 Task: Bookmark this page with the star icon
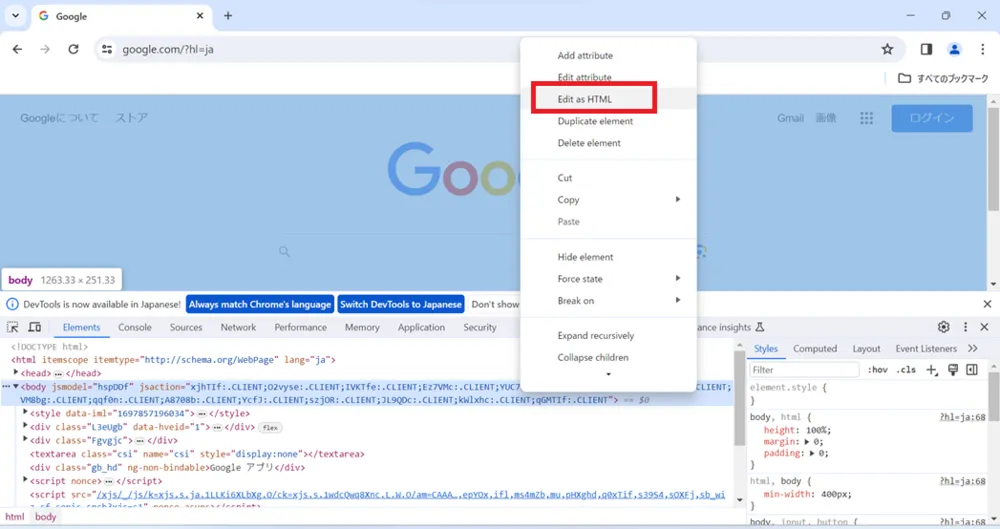[887, 49]
